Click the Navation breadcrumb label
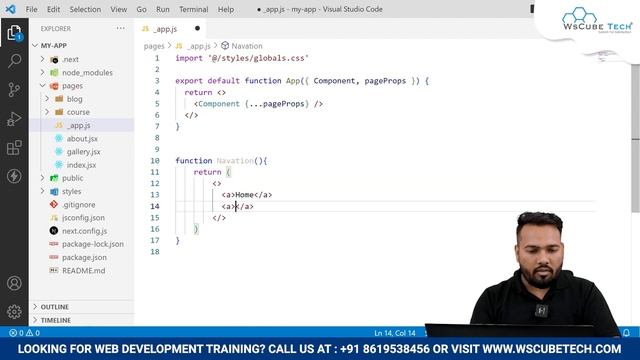 point(247,46)
